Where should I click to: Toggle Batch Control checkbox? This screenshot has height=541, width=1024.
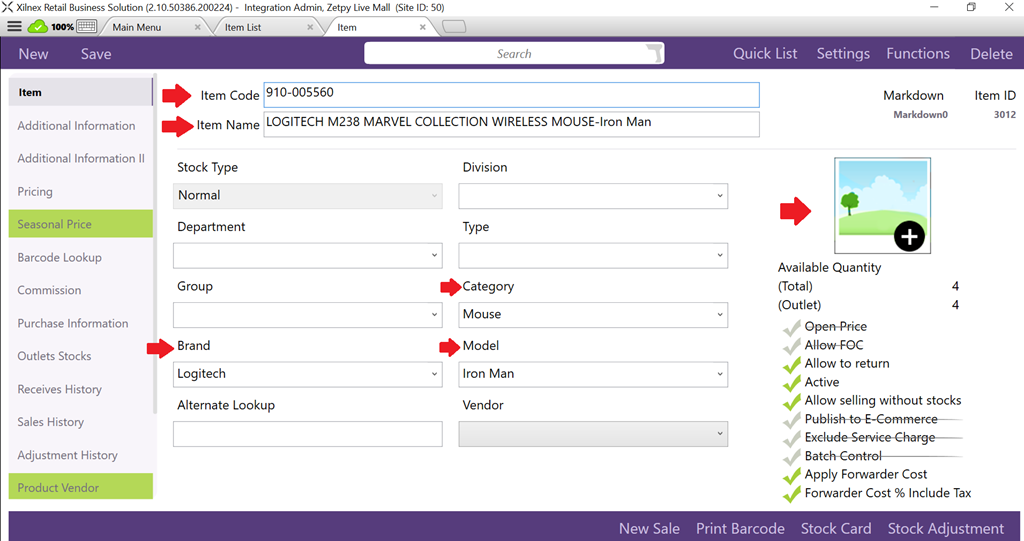pos(792,457)
